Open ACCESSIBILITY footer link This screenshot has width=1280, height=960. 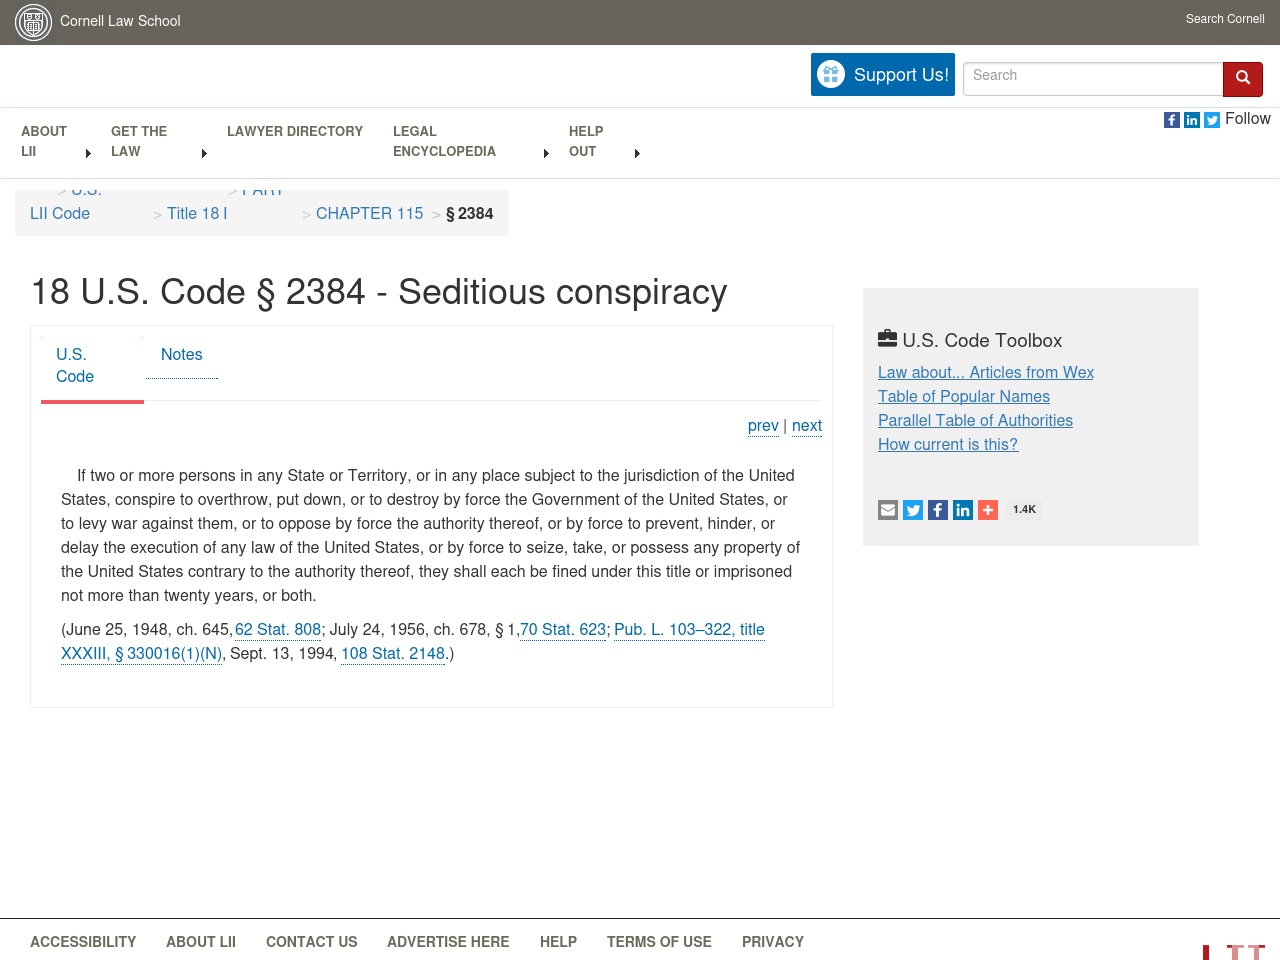pos(83,942)
